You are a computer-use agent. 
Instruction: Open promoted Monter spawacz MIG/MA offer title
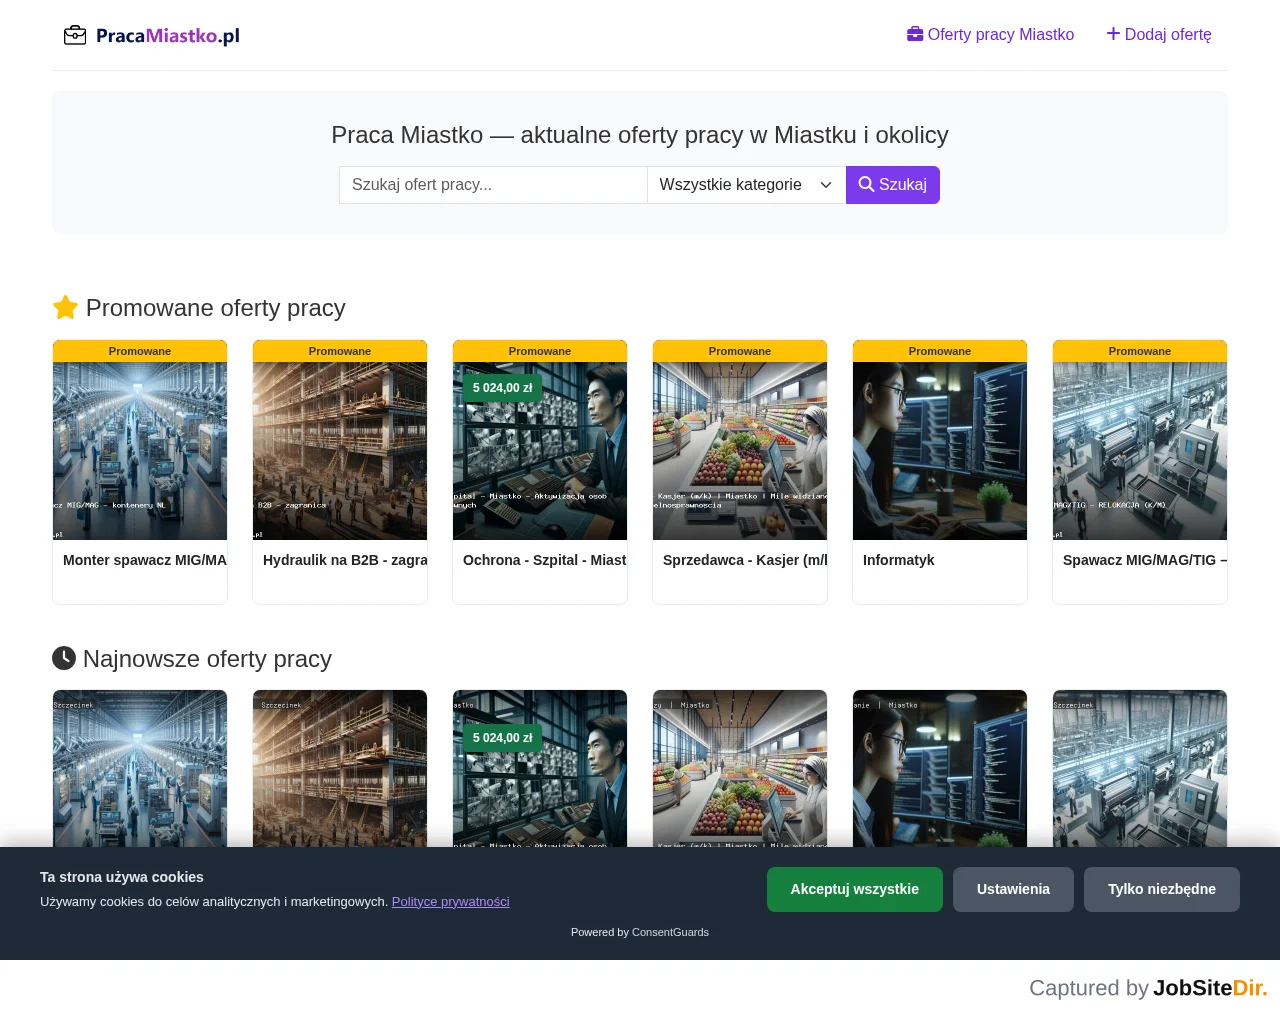(145, 560)
